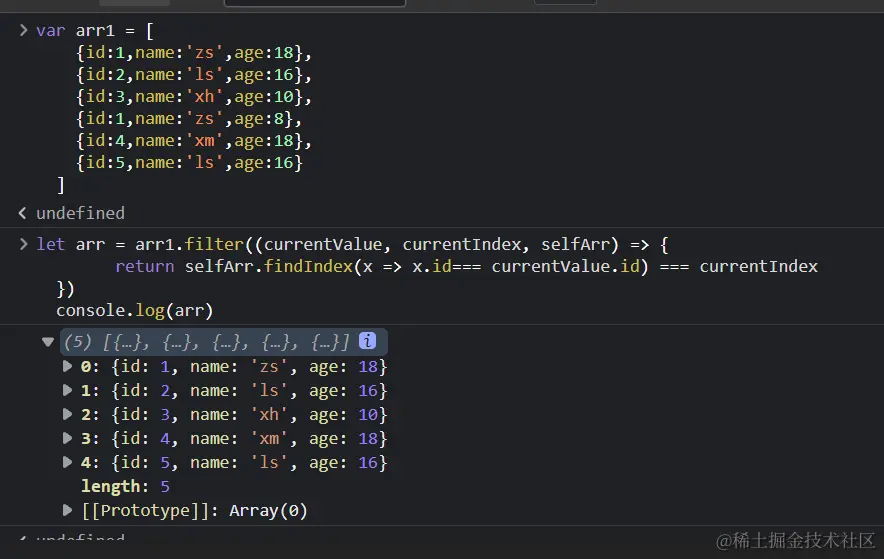
Task: Click the first 'undefined' result line
Action: (x=80, y=213)
